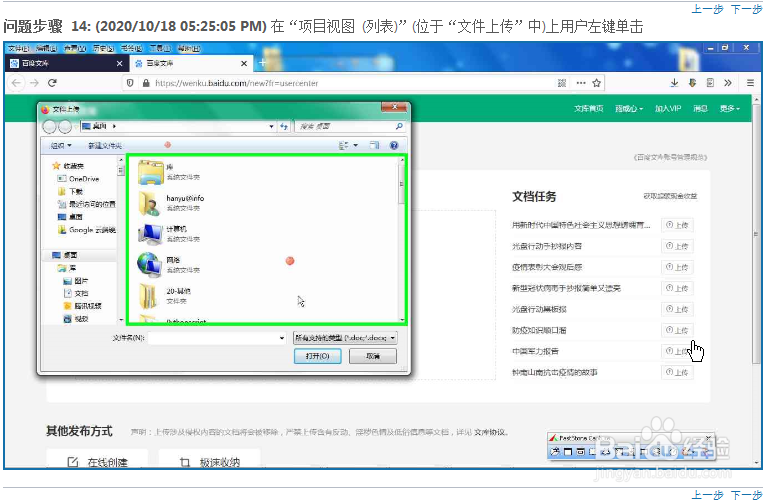The height and width of the screenshot is (500, 775).
Task: Select 最近访问的位置 in the sidebar
Action: click(x=86, y=204)
